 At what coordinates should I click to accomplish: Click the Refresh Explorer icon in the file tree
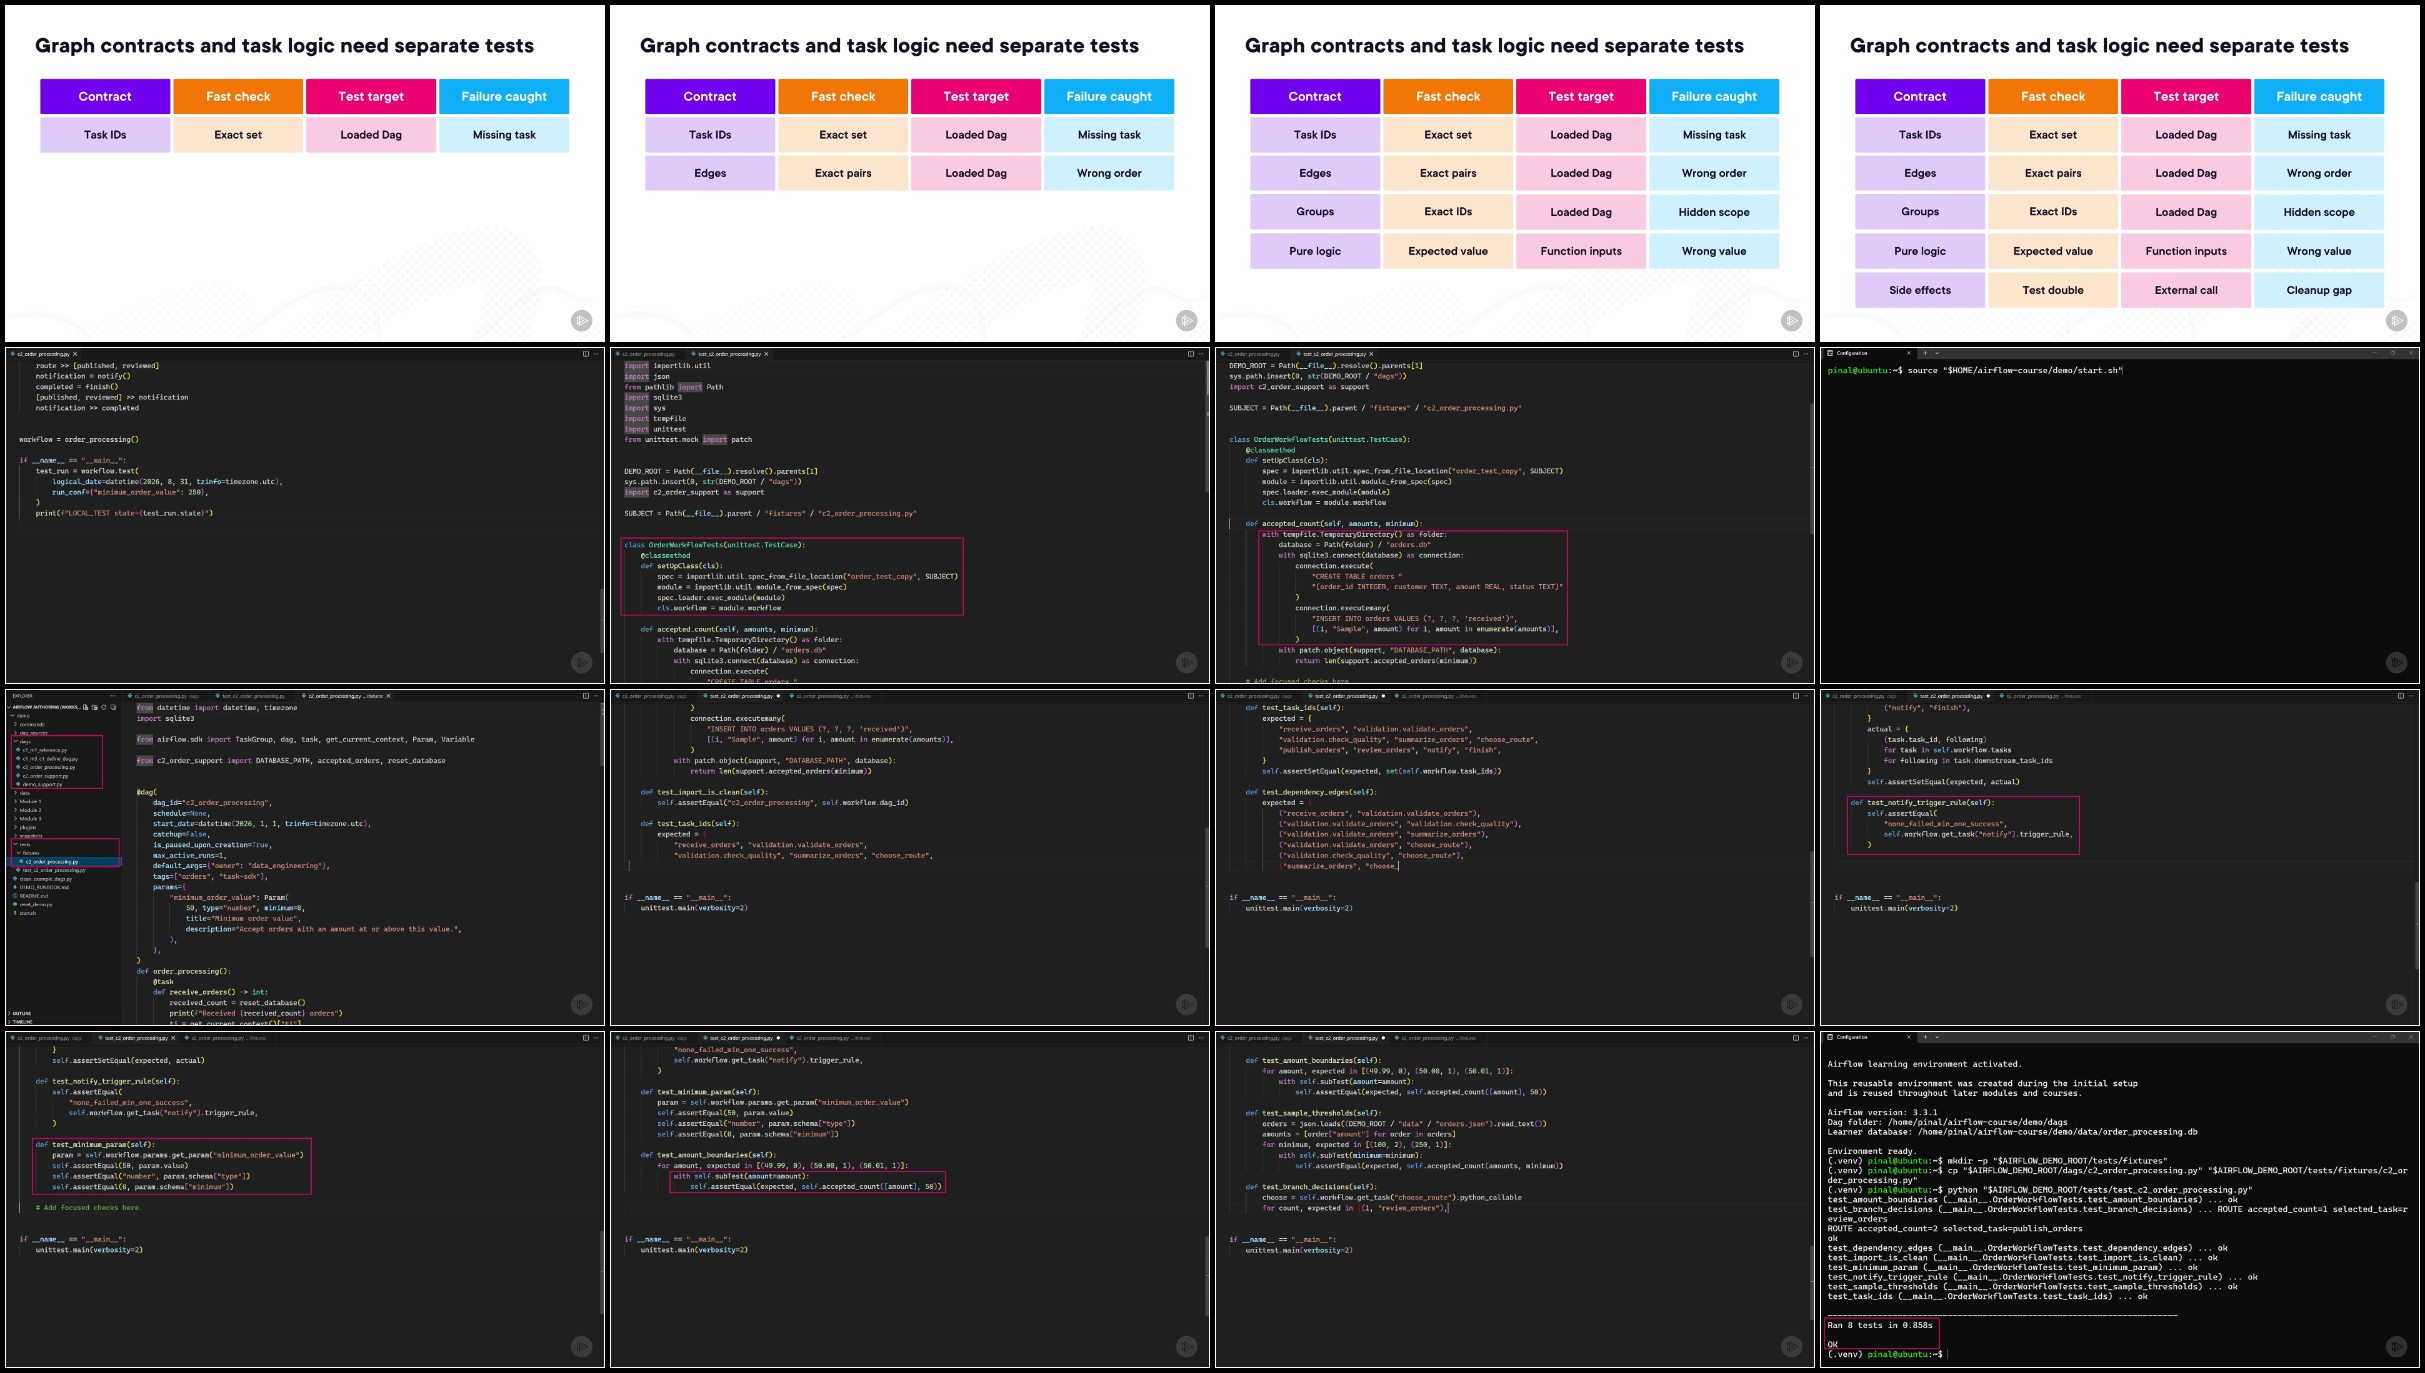(x=104, y=707)
